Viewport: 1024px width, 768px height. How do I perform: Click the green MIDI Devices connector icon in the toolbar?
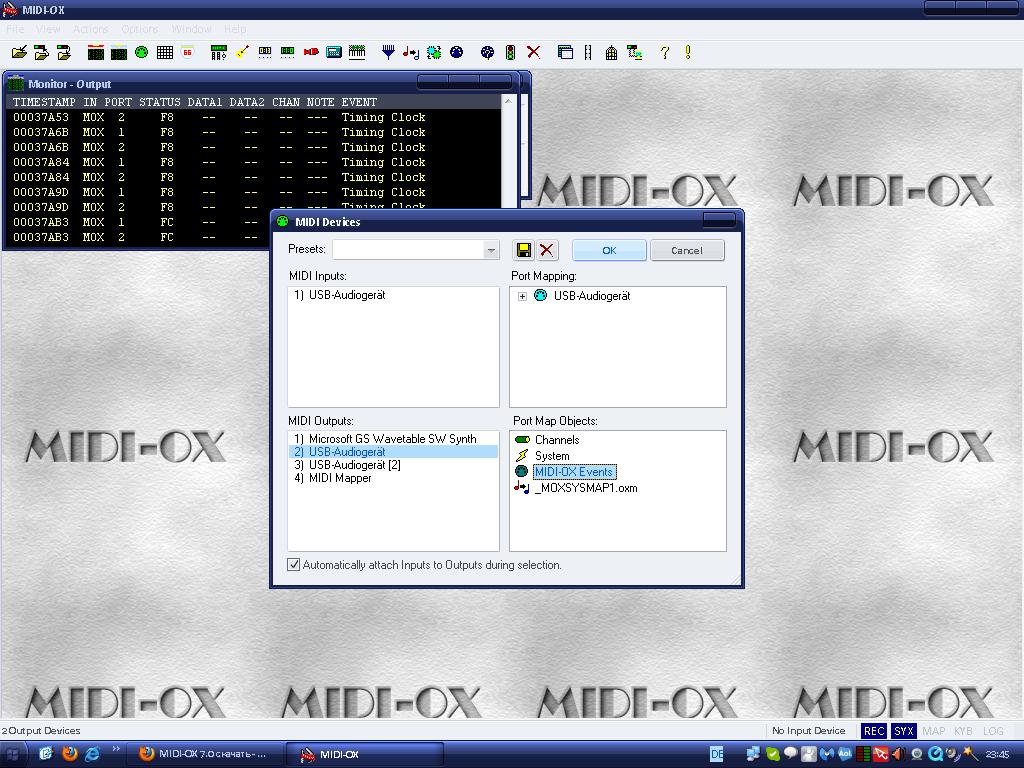point(141,52)
